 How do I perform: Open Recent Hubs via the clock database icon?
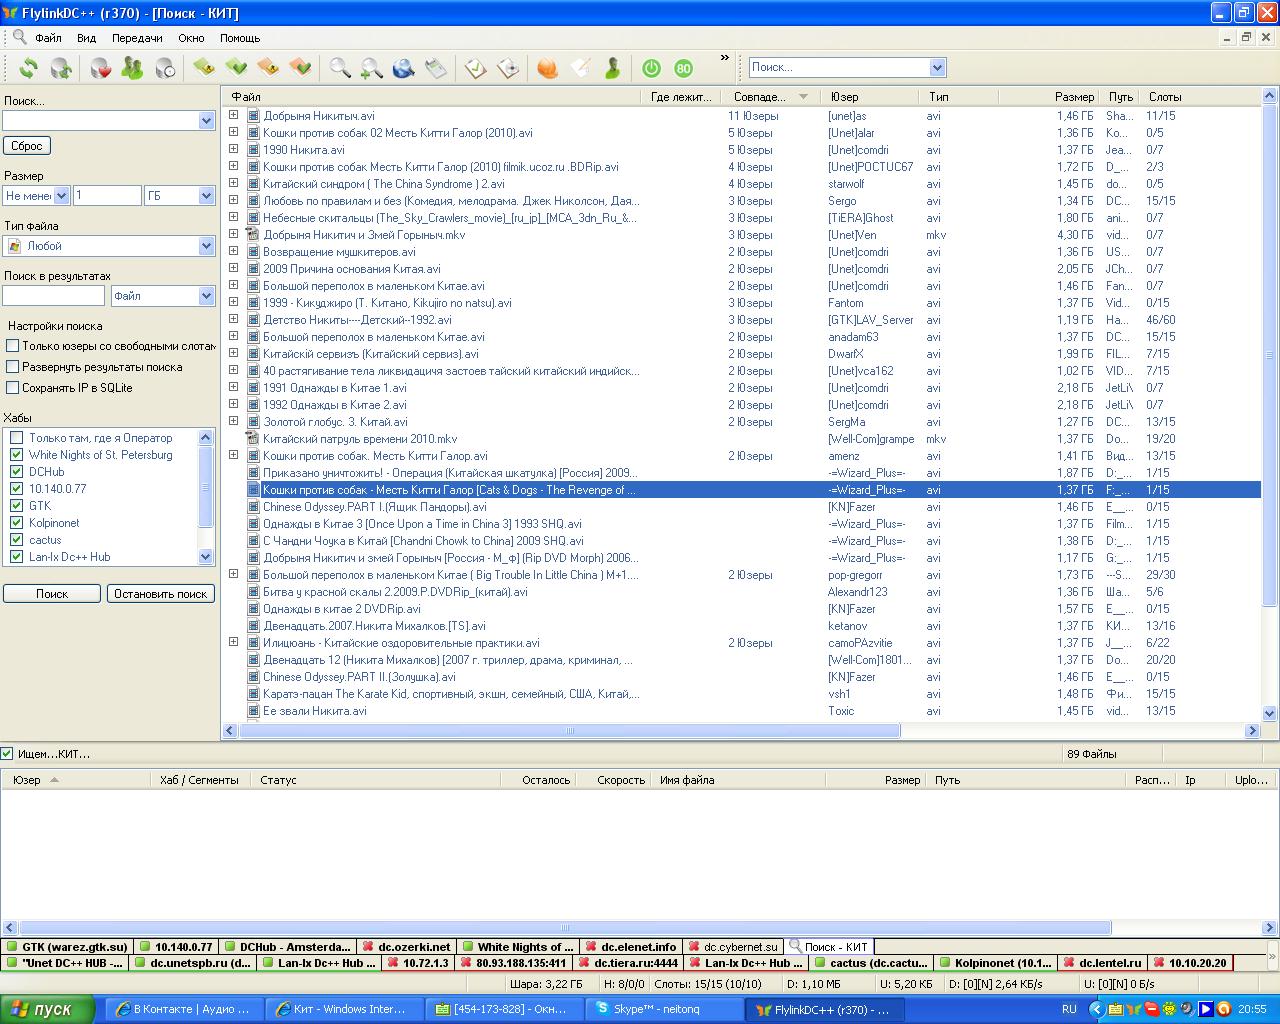tap(164, 68)
